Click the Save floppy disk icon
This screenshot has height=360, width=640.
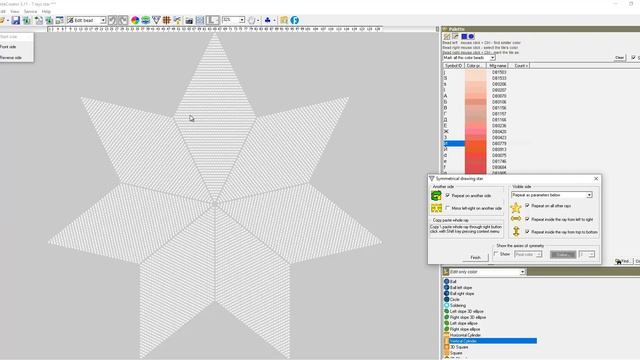point(16,20)
